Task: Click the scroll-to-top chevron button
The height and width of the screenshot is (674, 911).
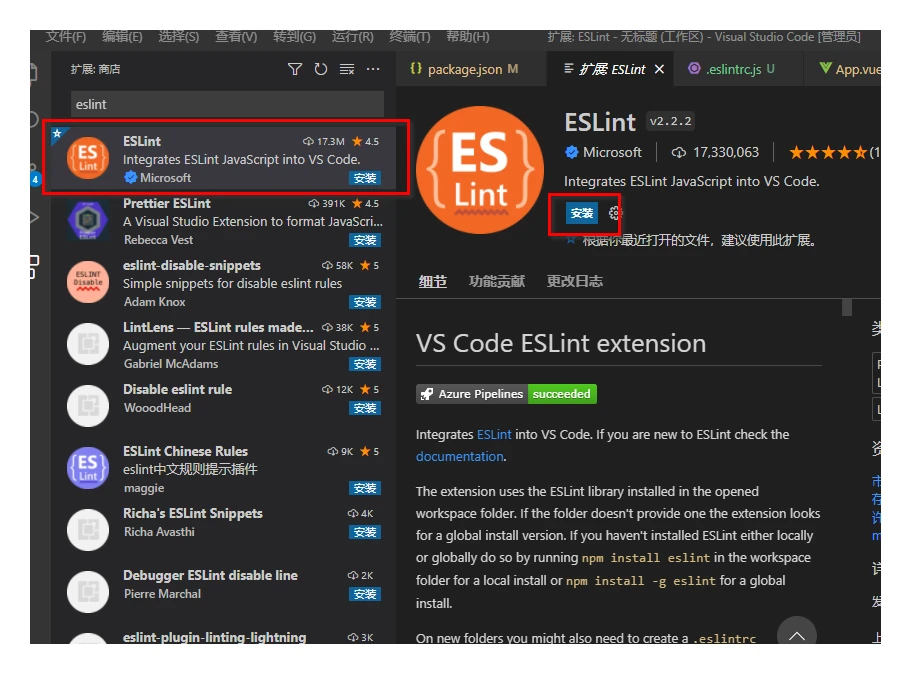Action: [x=797, y=635]
